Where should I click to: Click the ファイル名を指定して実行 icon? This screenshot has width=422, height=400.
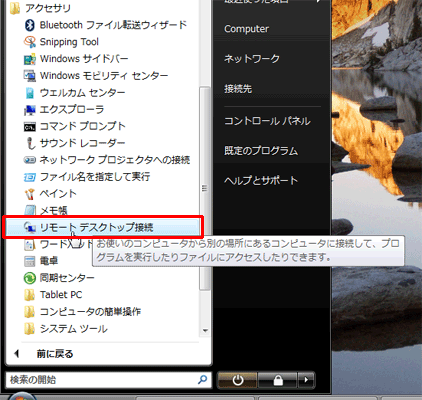(30, 177)
